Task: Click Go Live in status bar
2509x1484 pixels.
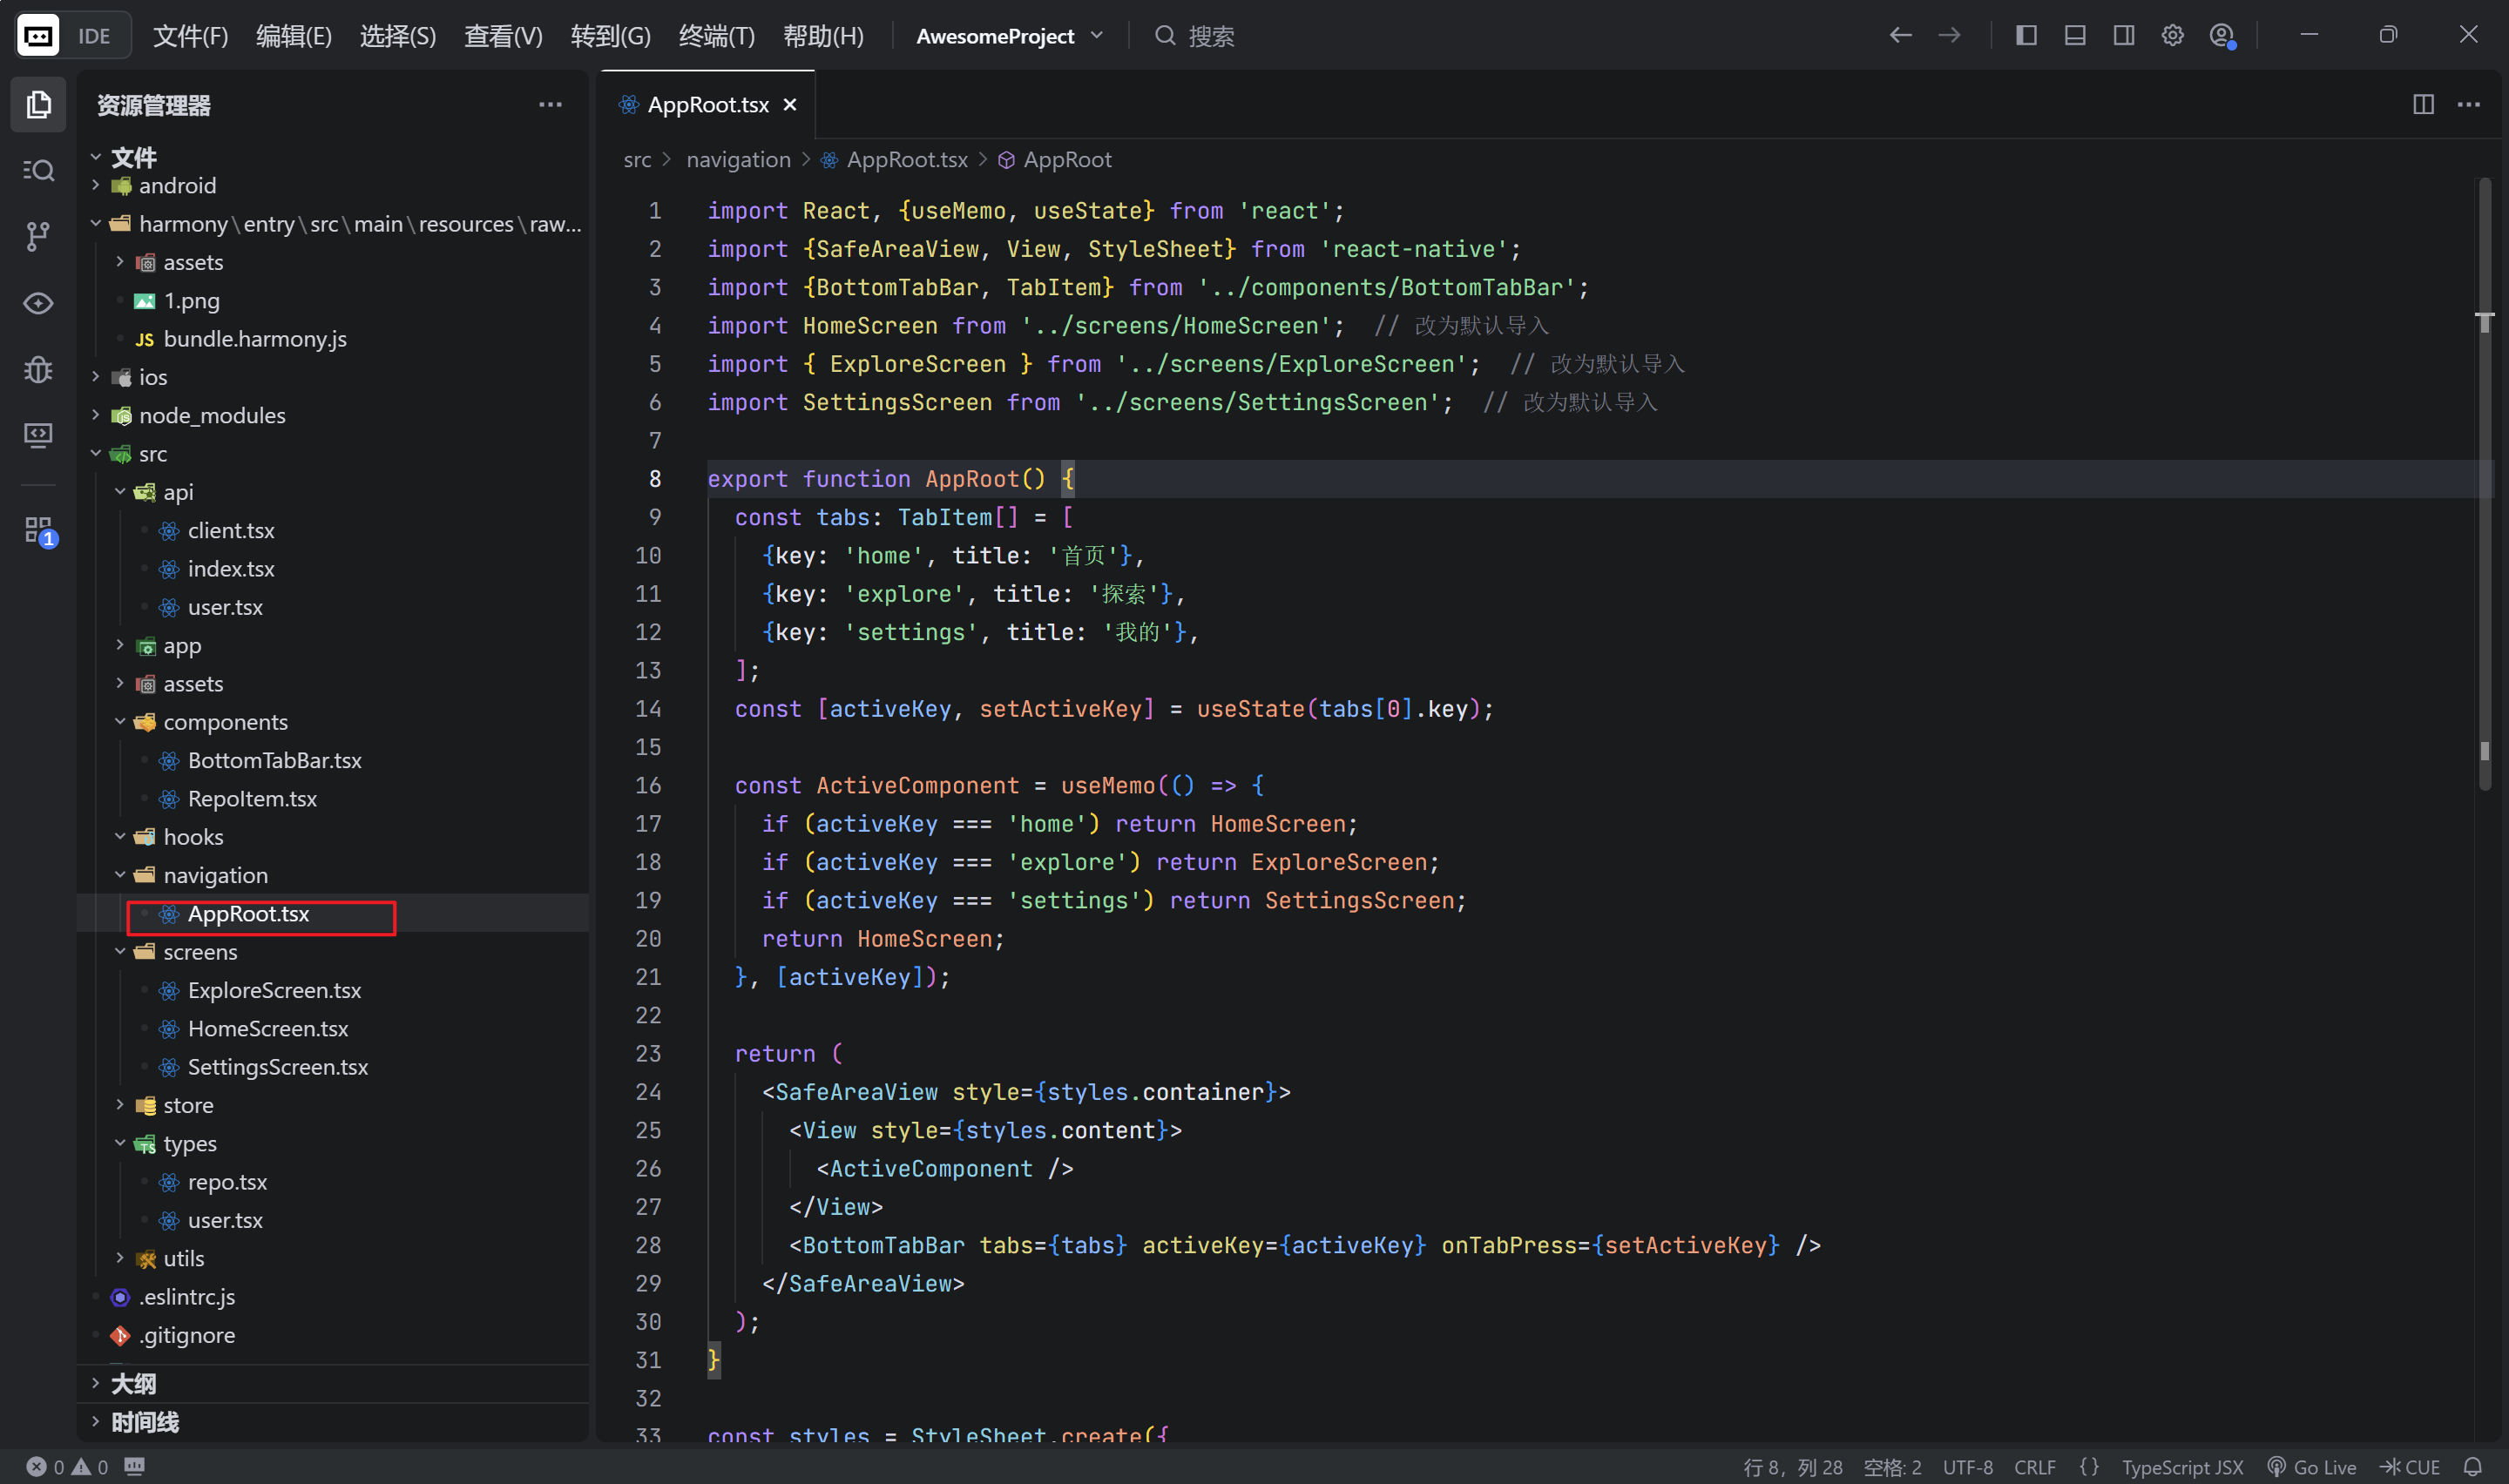Action: [2312, 1466]
